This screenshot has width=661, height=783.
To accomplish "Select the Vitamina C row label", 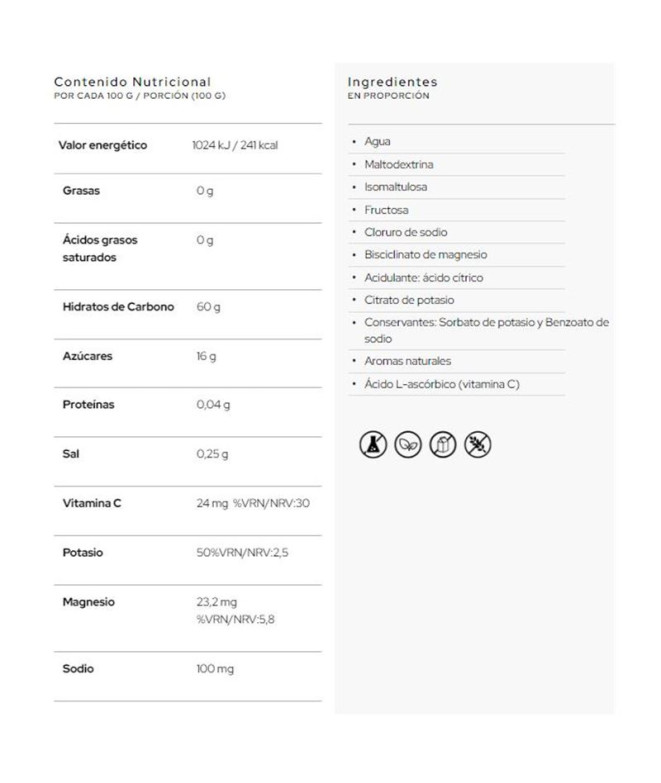I will coord(92,503).
